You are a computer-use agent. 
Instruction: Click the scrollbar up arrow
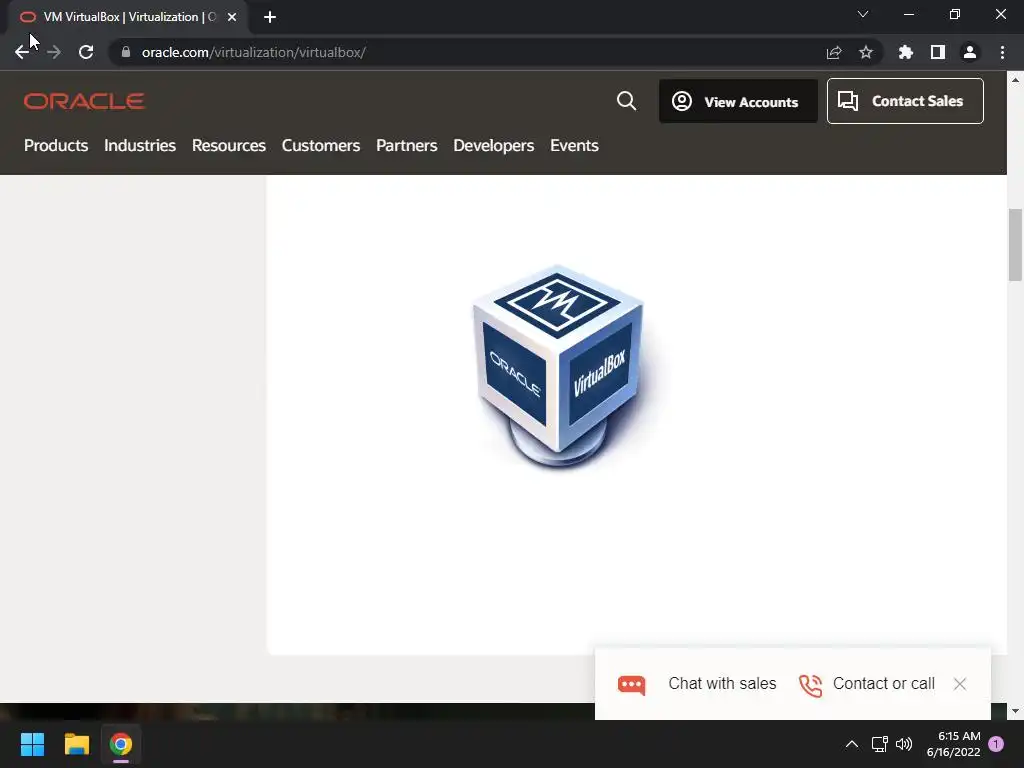click(1015, 80)
